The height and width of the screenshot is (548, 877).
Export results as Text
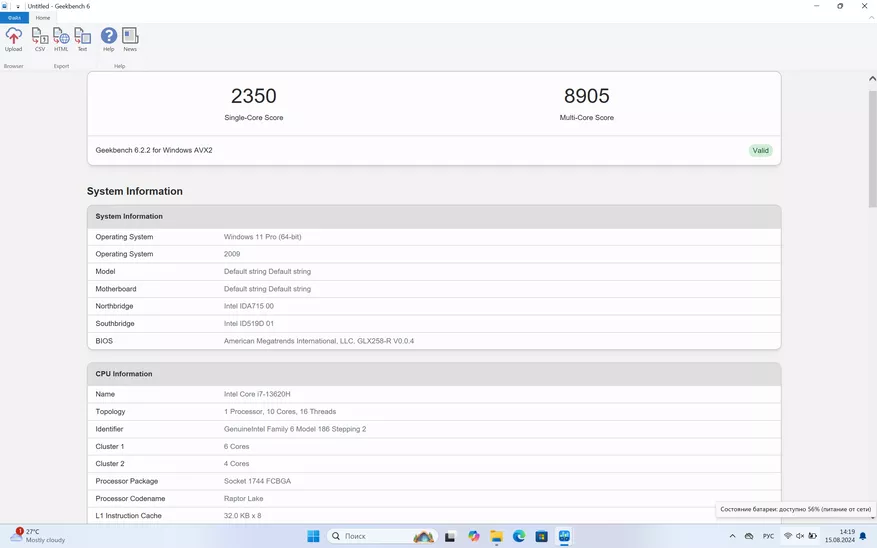pos(82,39)
